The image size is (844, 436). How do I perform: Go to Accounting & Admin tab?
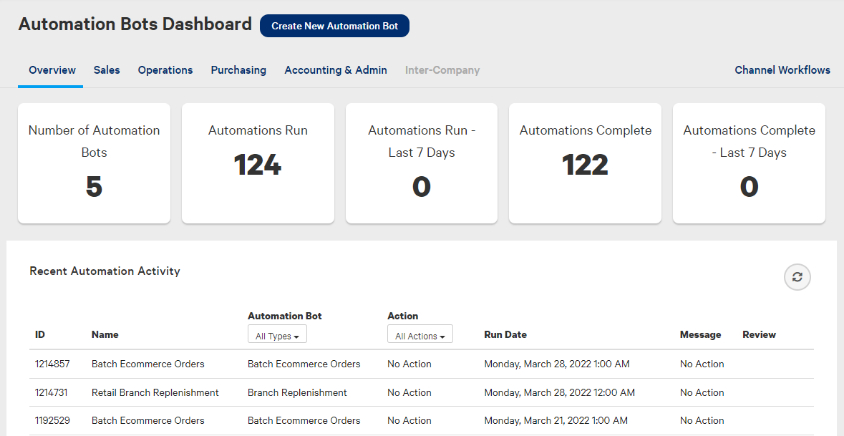[335, 71]
